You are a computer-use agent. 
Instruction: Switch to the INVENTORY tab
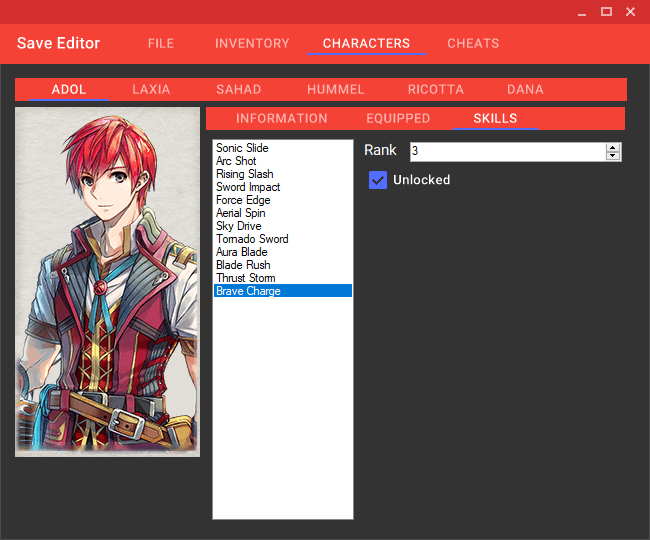coord(252,44)
